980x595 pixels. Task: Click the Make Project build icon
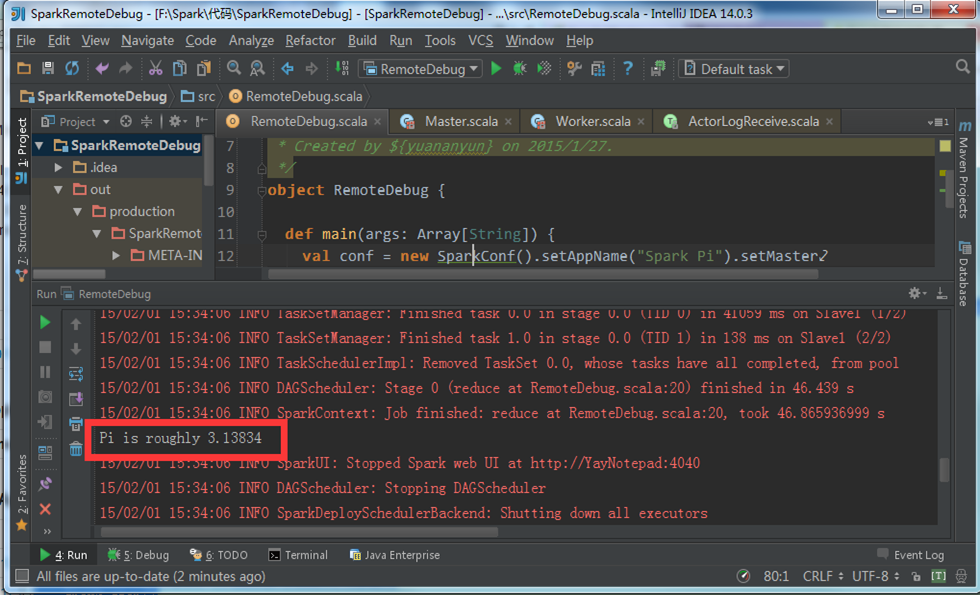(342, 68)
